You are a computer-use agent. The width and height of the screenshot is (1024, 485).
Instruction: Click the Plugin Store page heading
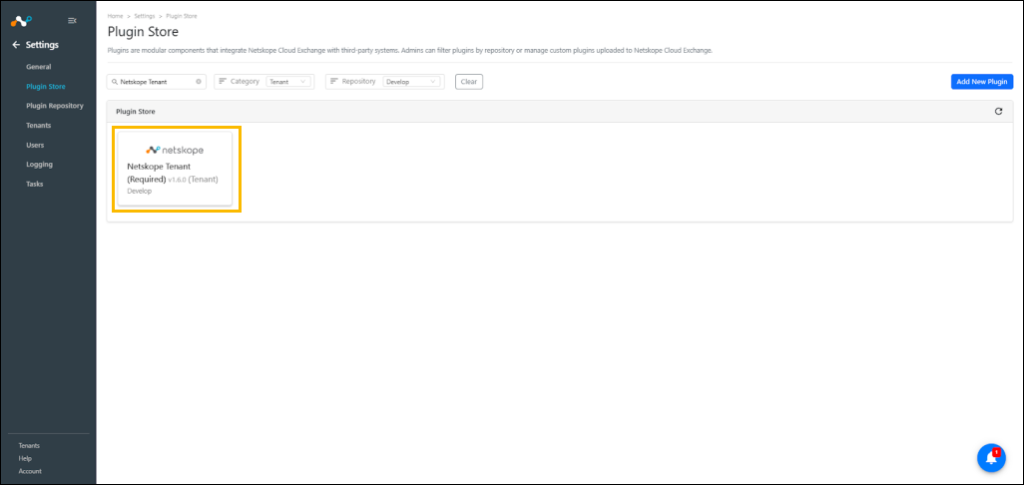click(142, 31)
